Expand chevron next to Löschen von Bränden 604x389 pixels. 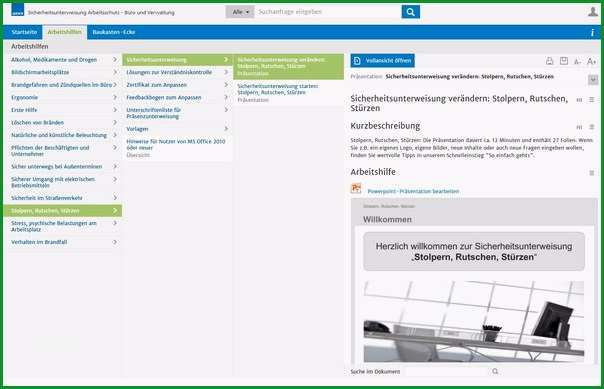click(x=115, y=122)
